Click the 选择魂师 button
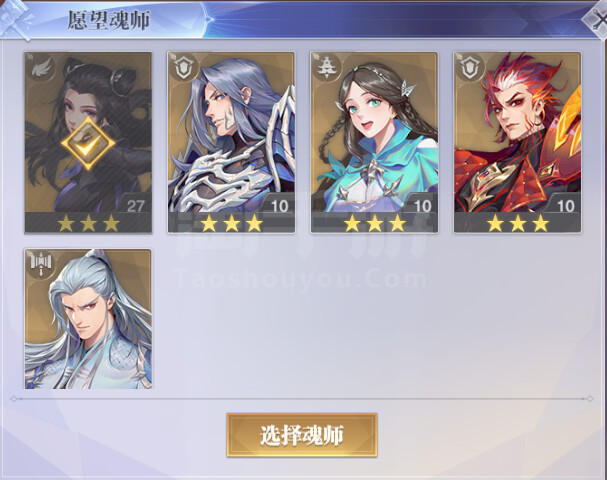Screen dimensions: 607x480 pos(302,435)
